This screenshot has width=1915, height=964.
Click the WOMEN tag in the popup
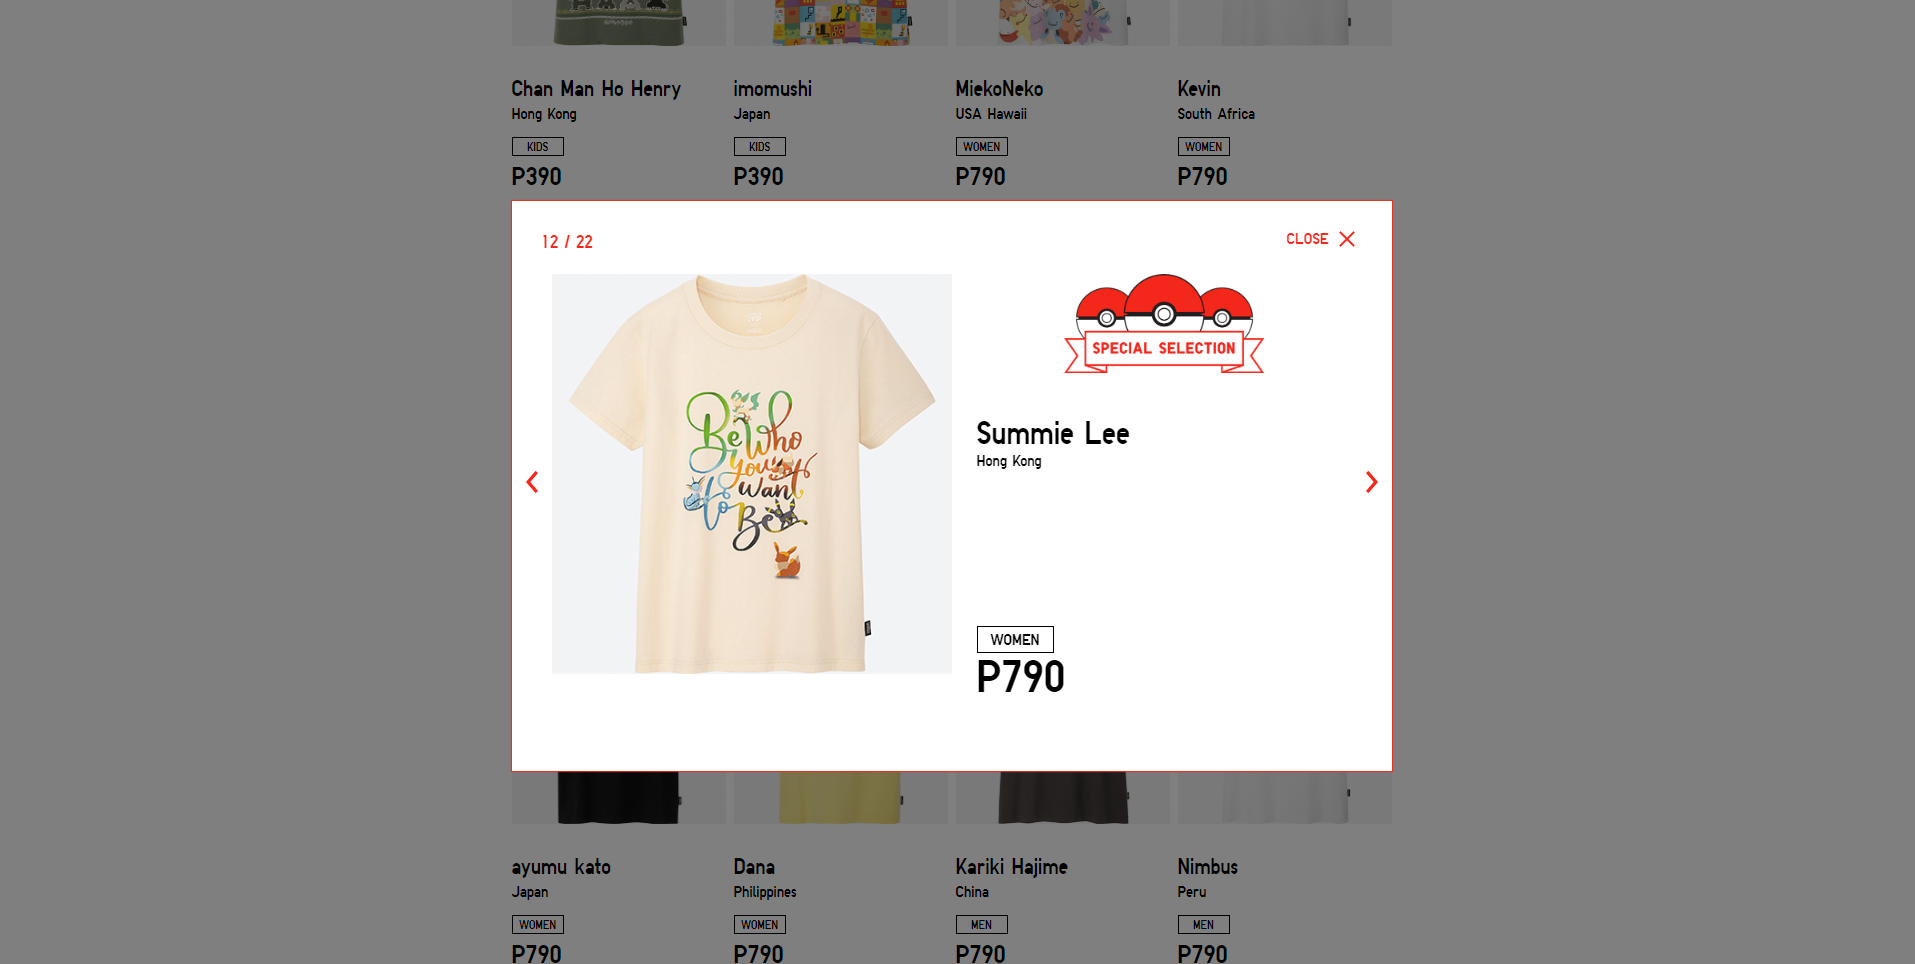tap(1015, 640)
